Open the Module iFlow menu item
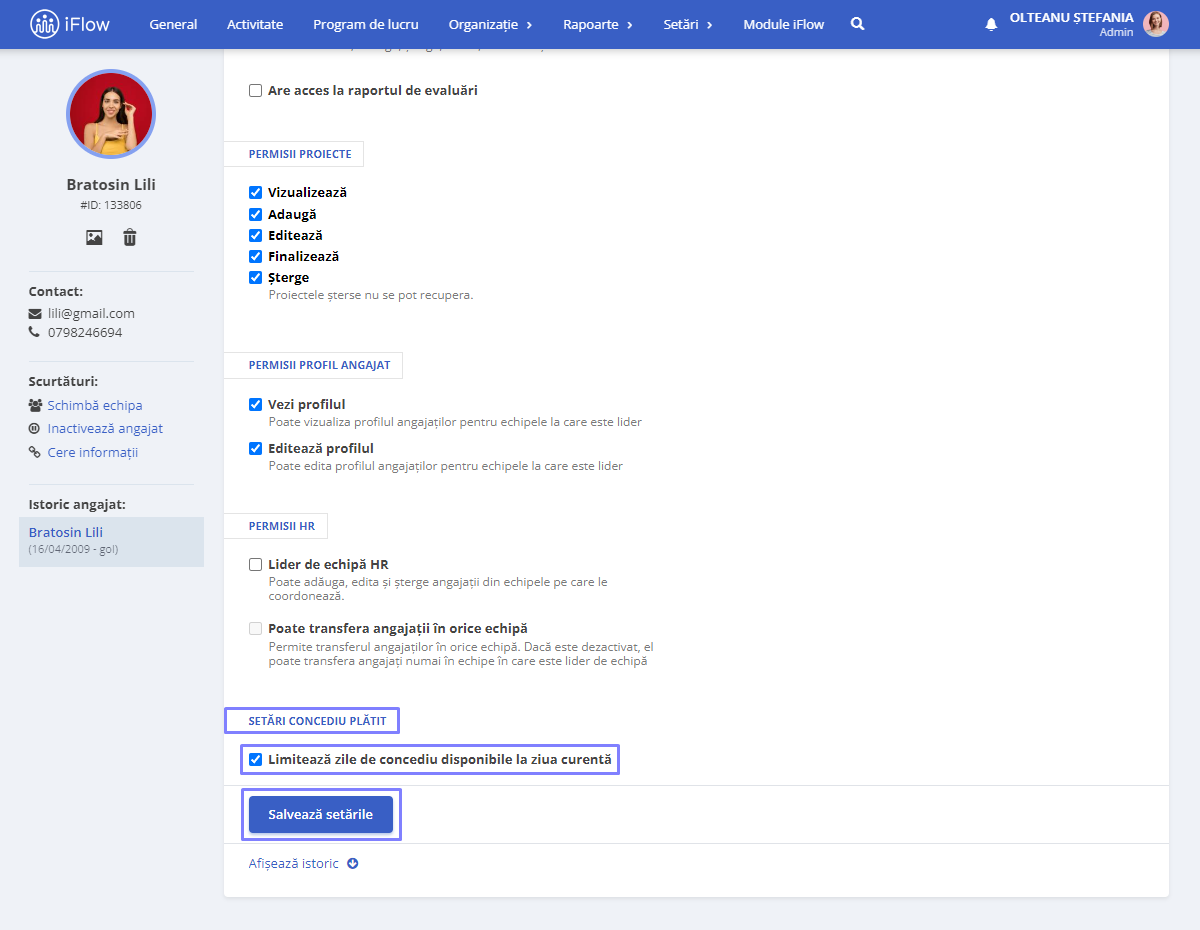The width and height of the screenshot is (1200, 930). 784,24
